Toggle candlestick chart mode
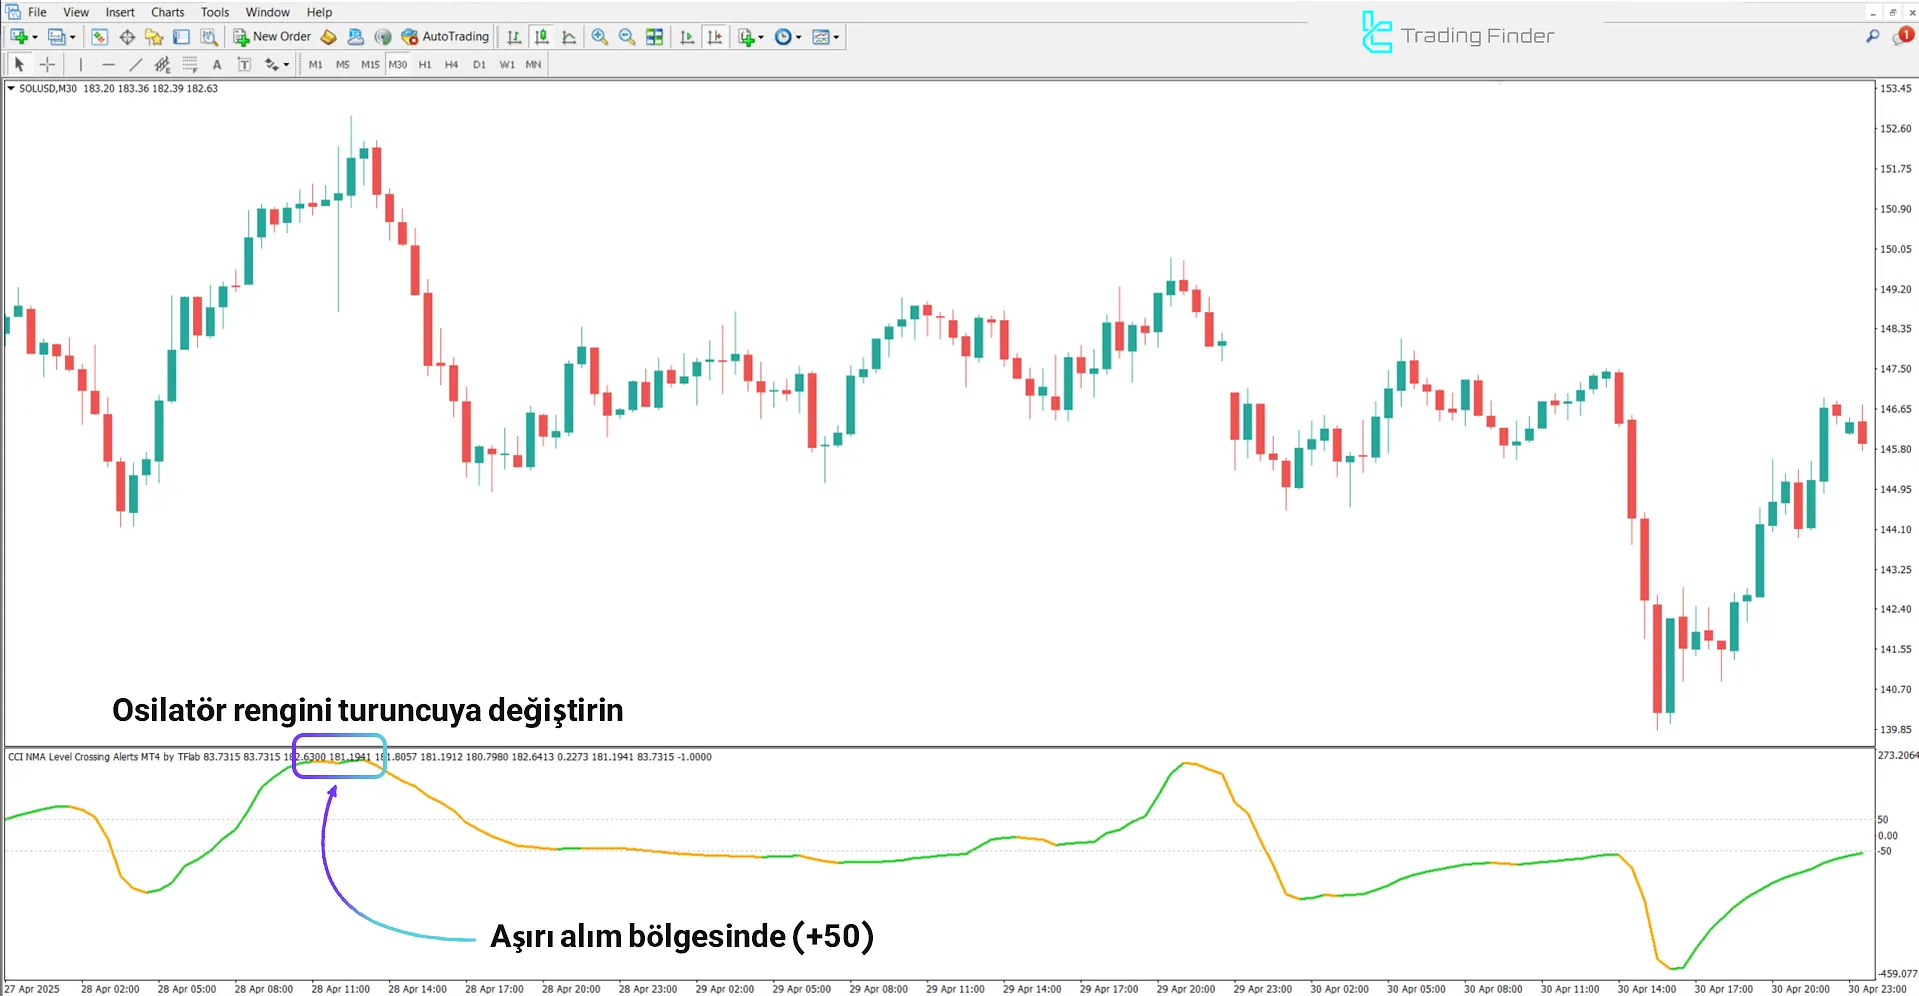The height and width of the screenshot is (996, 1919). coord(541,37)
